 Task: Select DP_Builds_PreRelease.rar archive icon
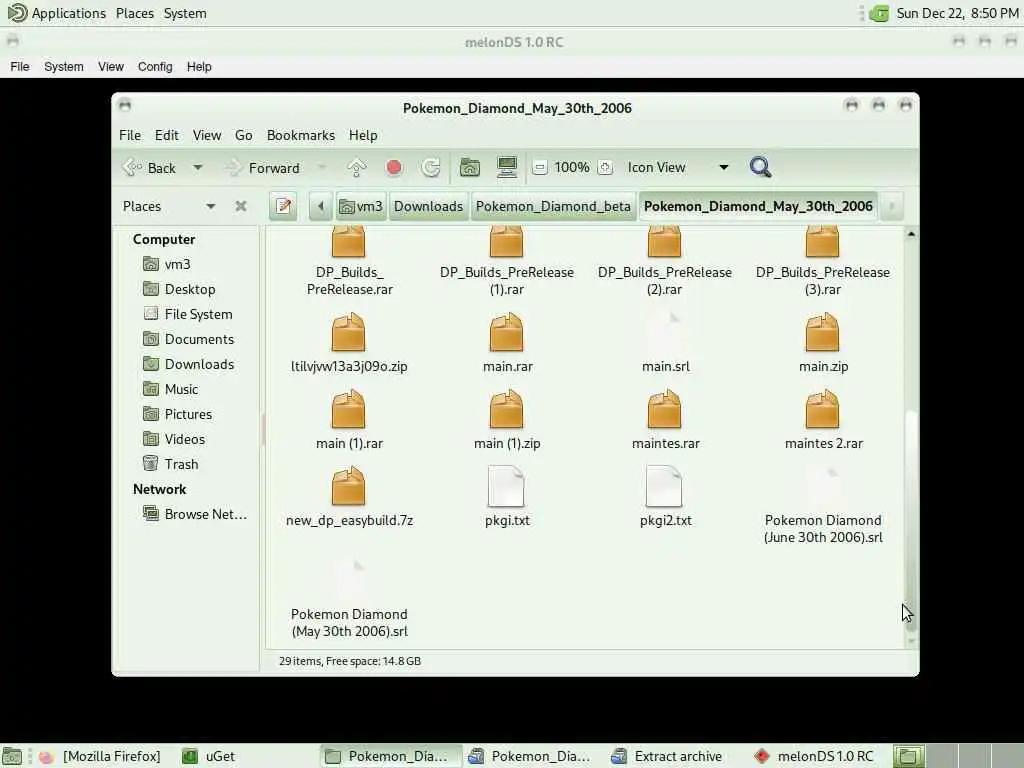pos(349,242)
